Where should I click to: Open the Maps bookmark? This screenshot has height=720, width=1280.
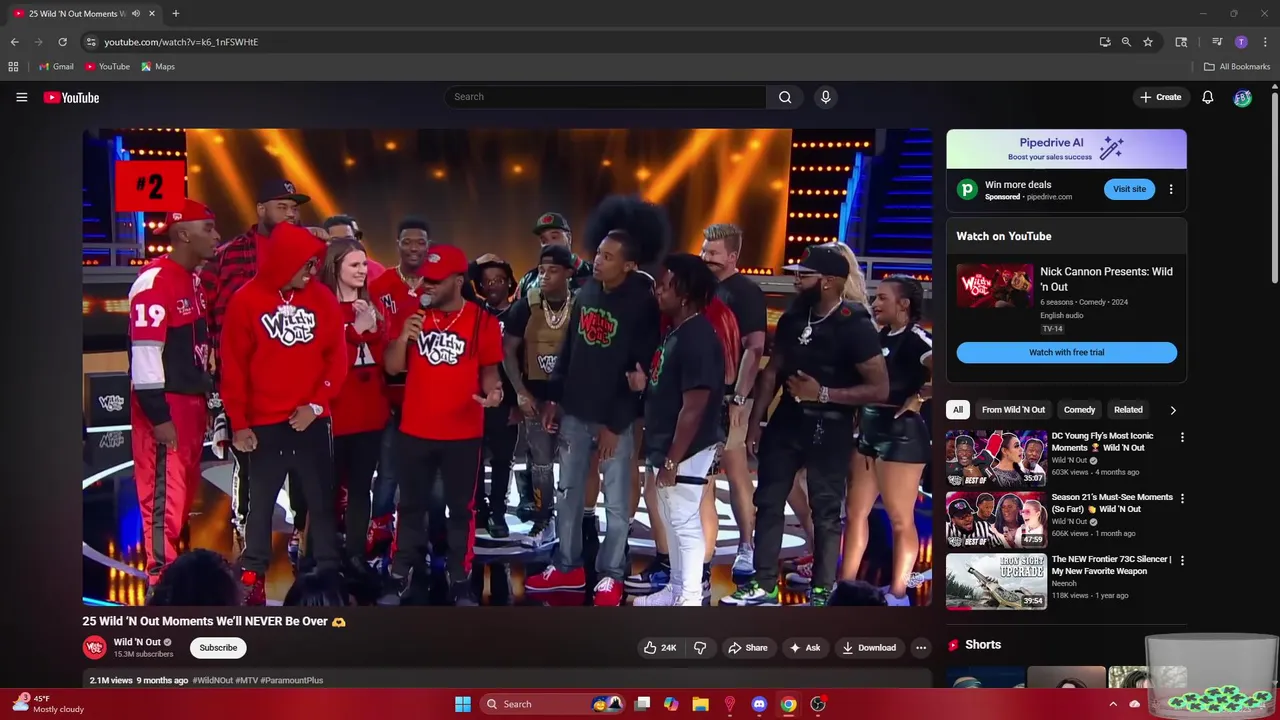[158, 67]
